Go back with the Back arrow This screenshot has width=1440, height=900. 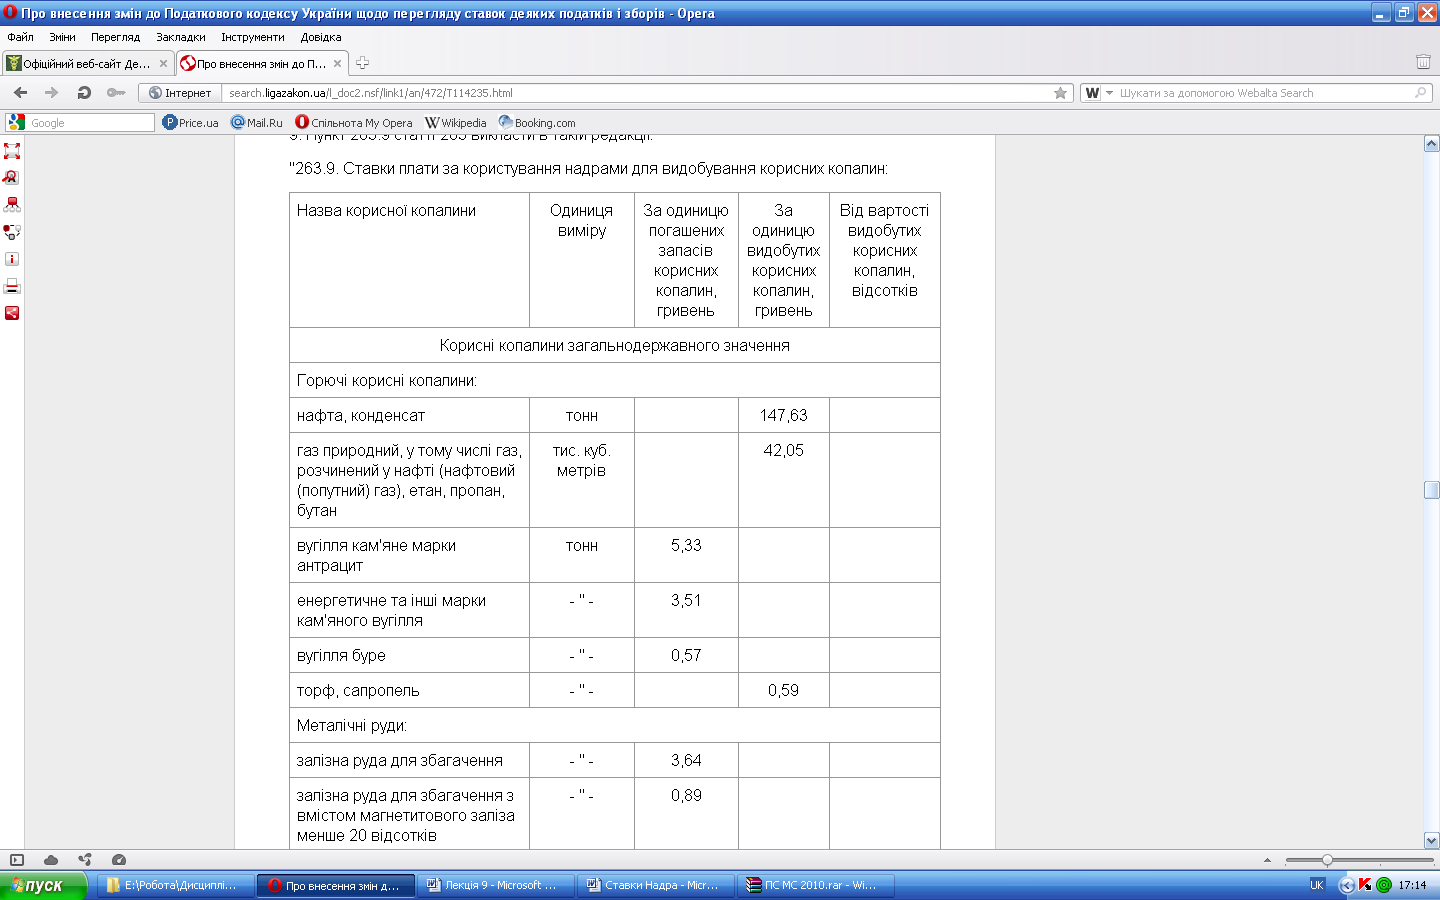pyautogui.click(x=20, y=93)
